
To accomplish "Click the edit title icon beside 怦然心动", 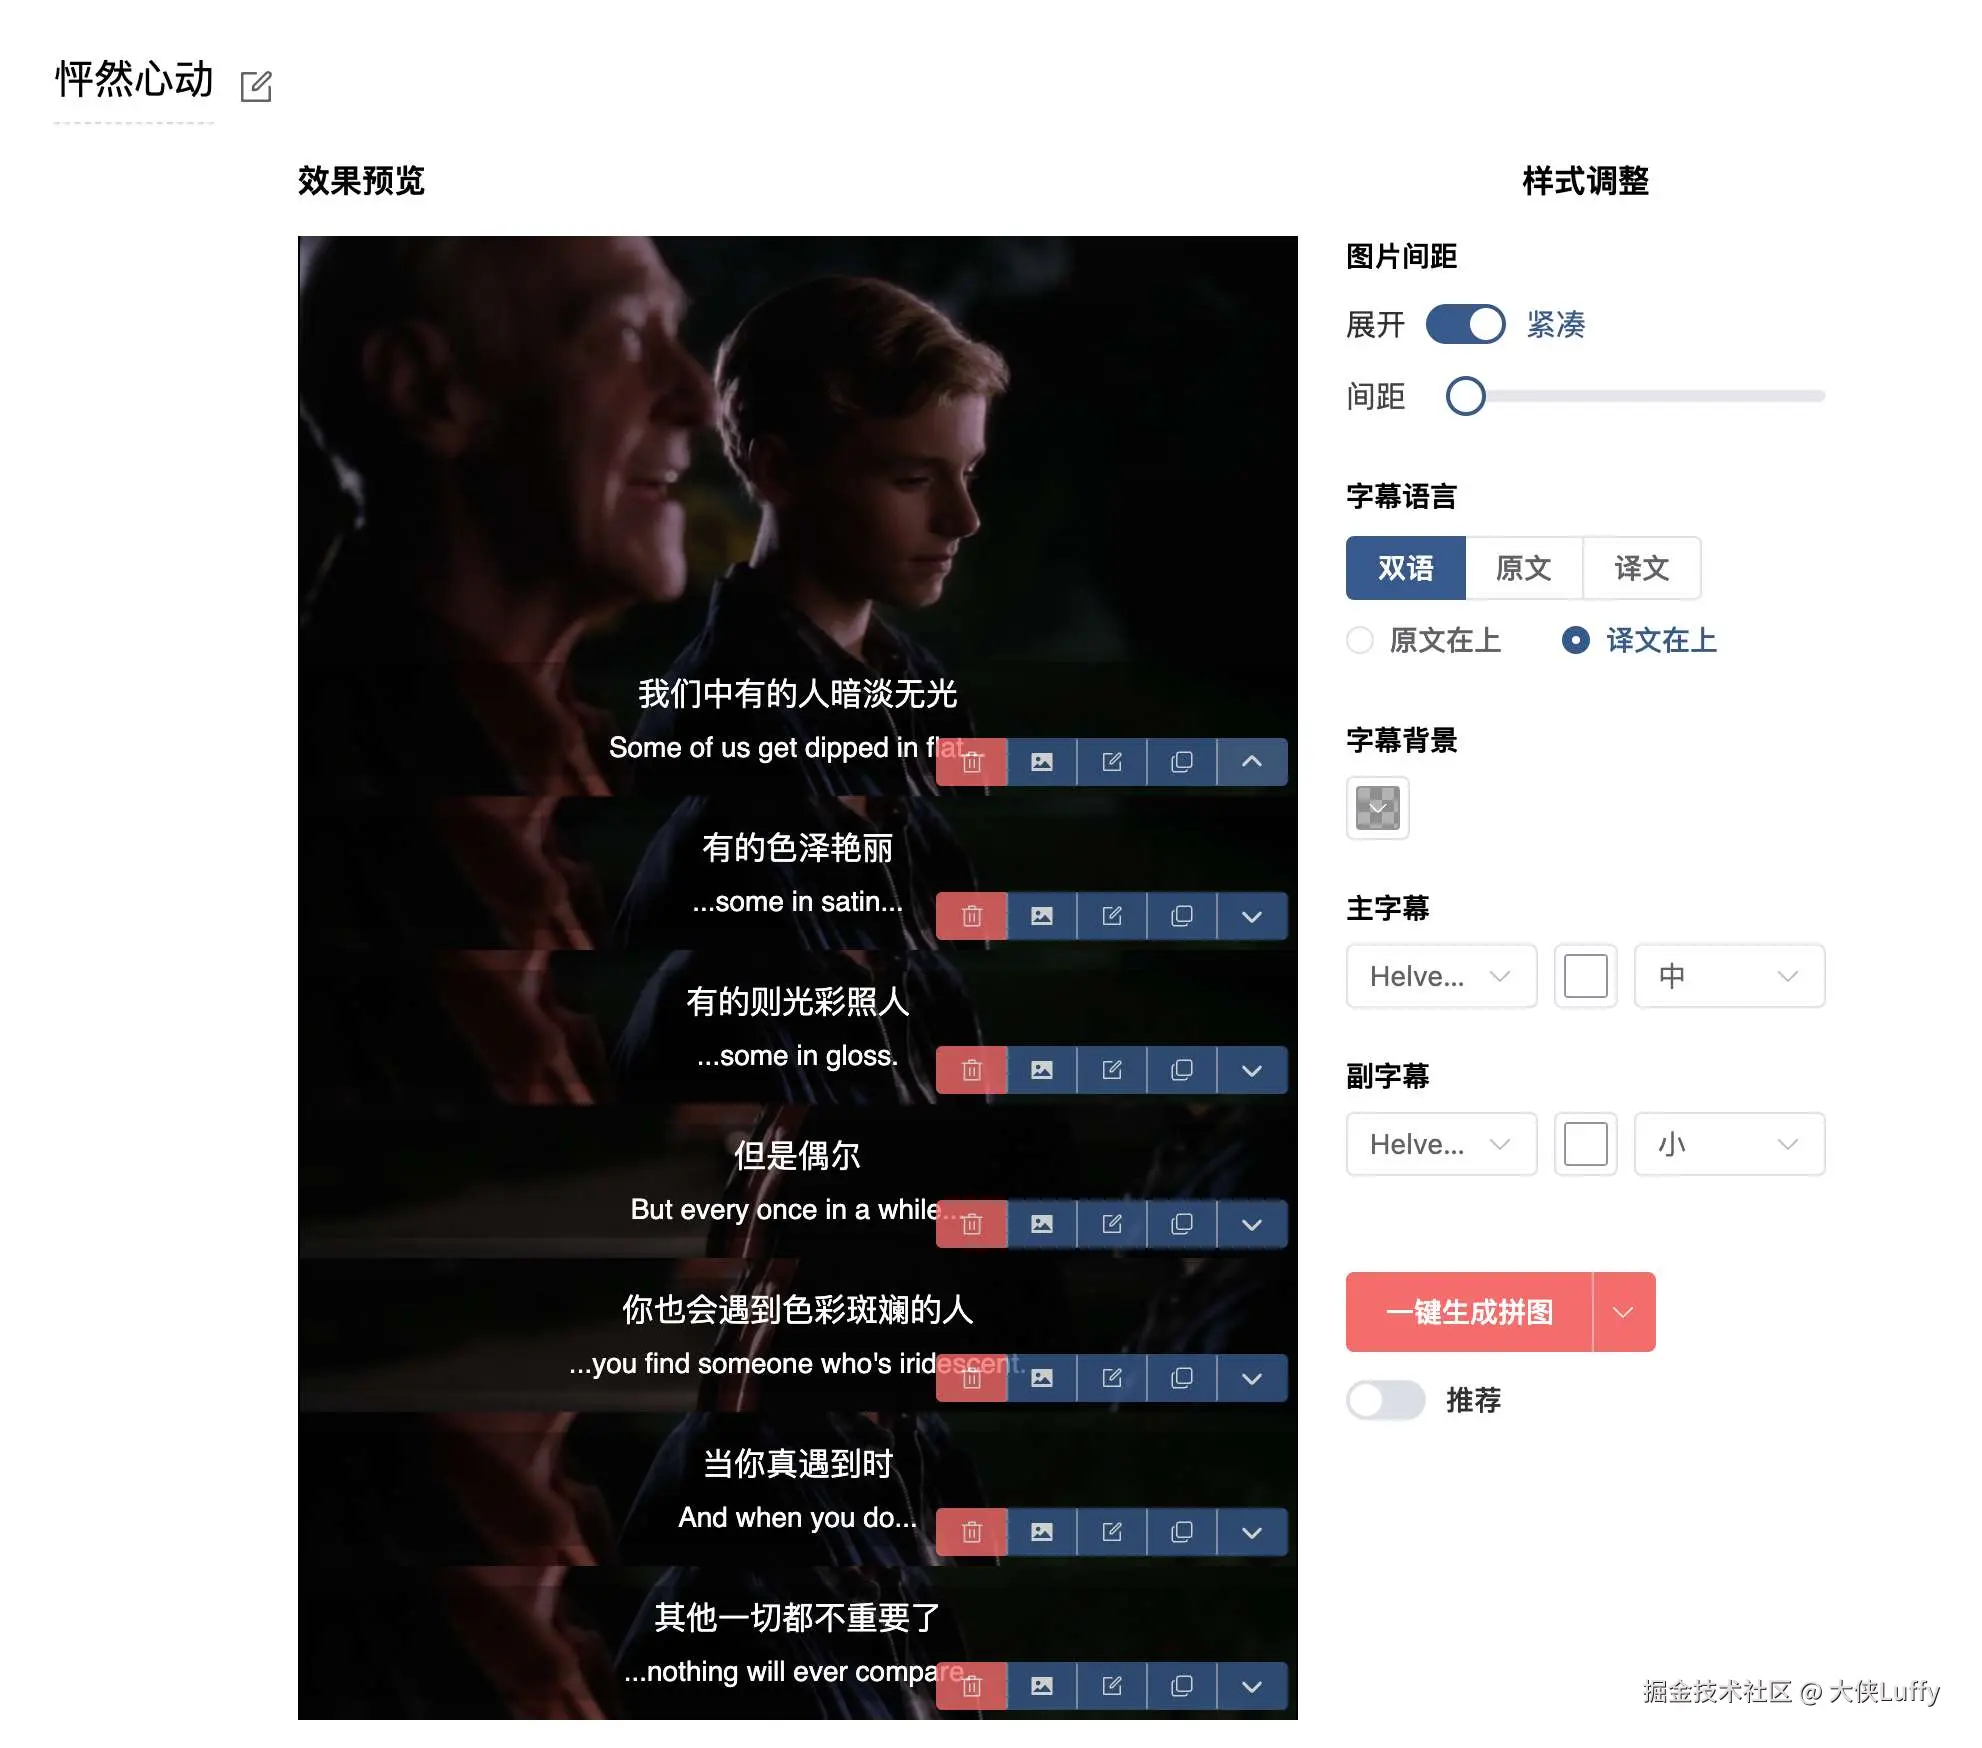I will [x=256, y=86].
